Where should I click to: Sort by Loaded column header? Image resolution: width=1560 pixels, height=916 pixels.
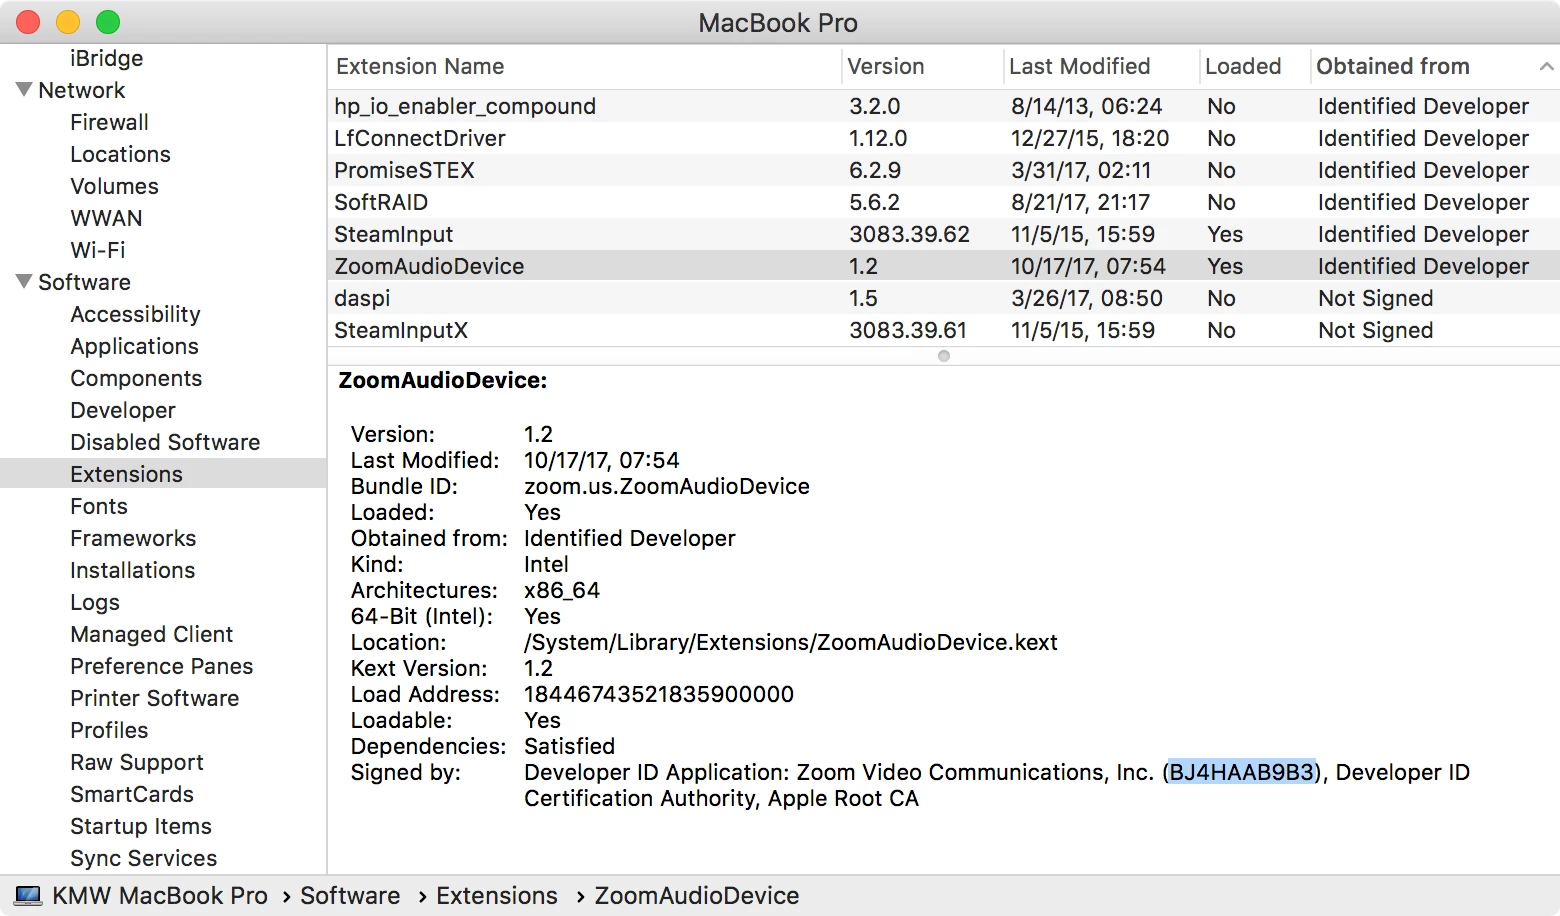point(1255,66)
